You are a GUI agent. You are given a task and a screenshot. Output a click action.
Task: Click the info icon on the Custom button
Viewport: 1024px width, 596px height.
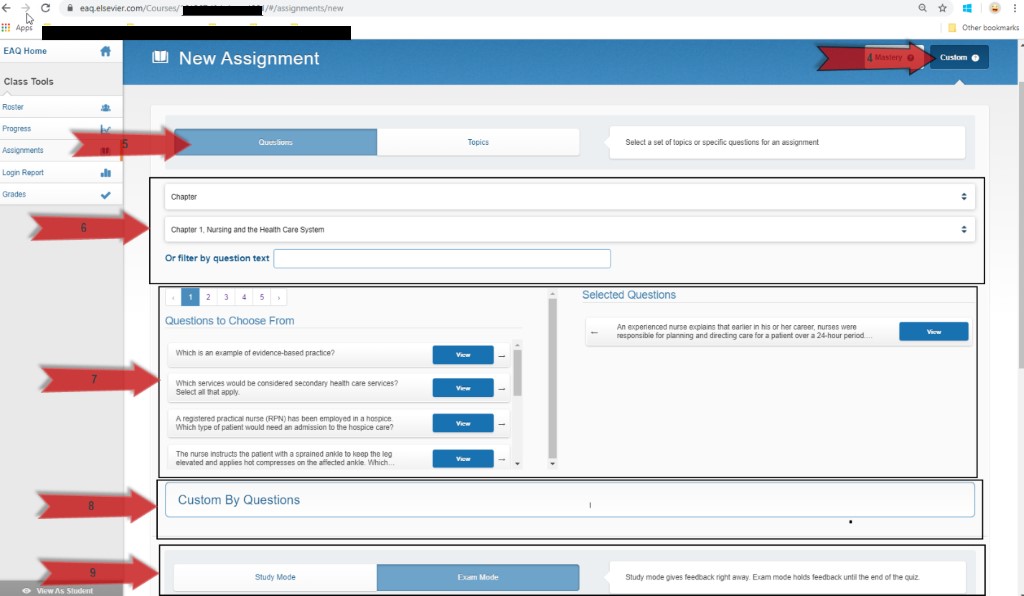[975, 57]
